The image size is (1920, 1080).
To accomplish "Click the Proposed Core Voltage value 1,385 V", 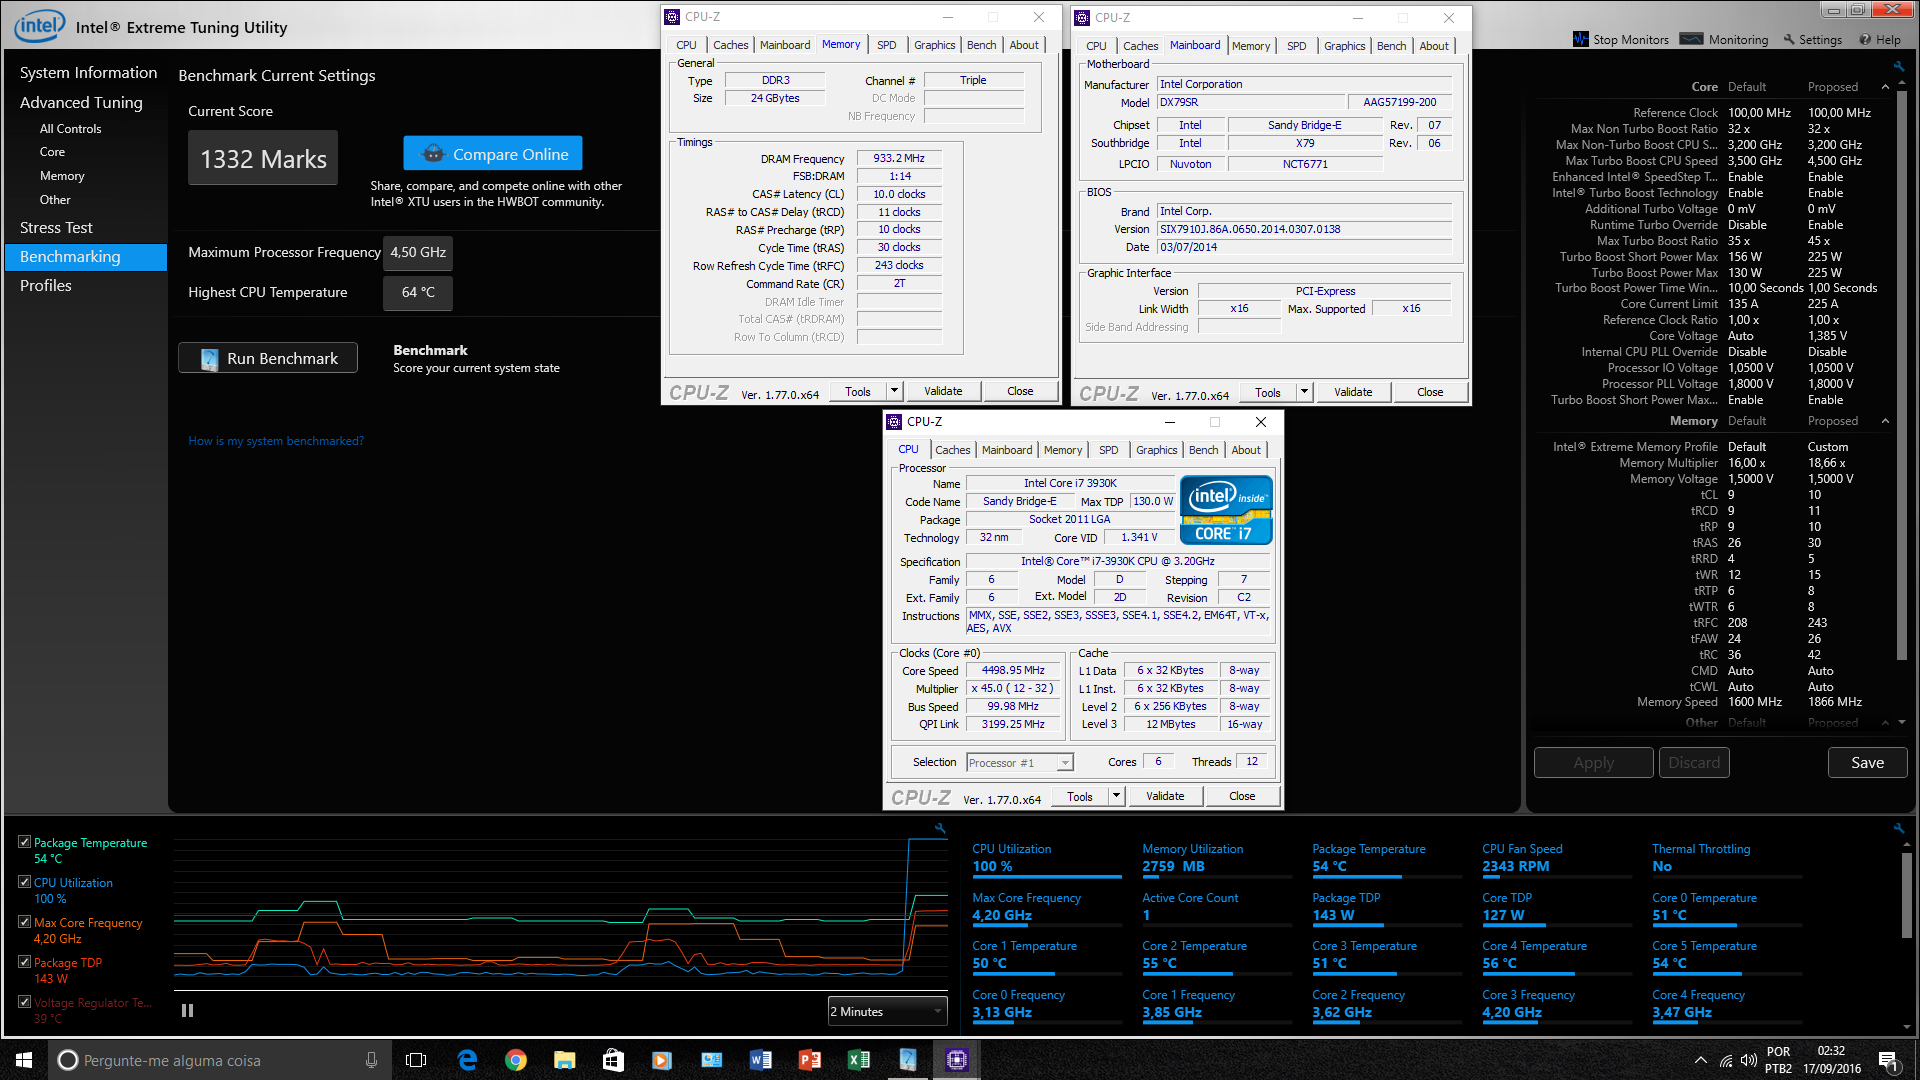I will pyautogui.click(x=1827, y=336).
